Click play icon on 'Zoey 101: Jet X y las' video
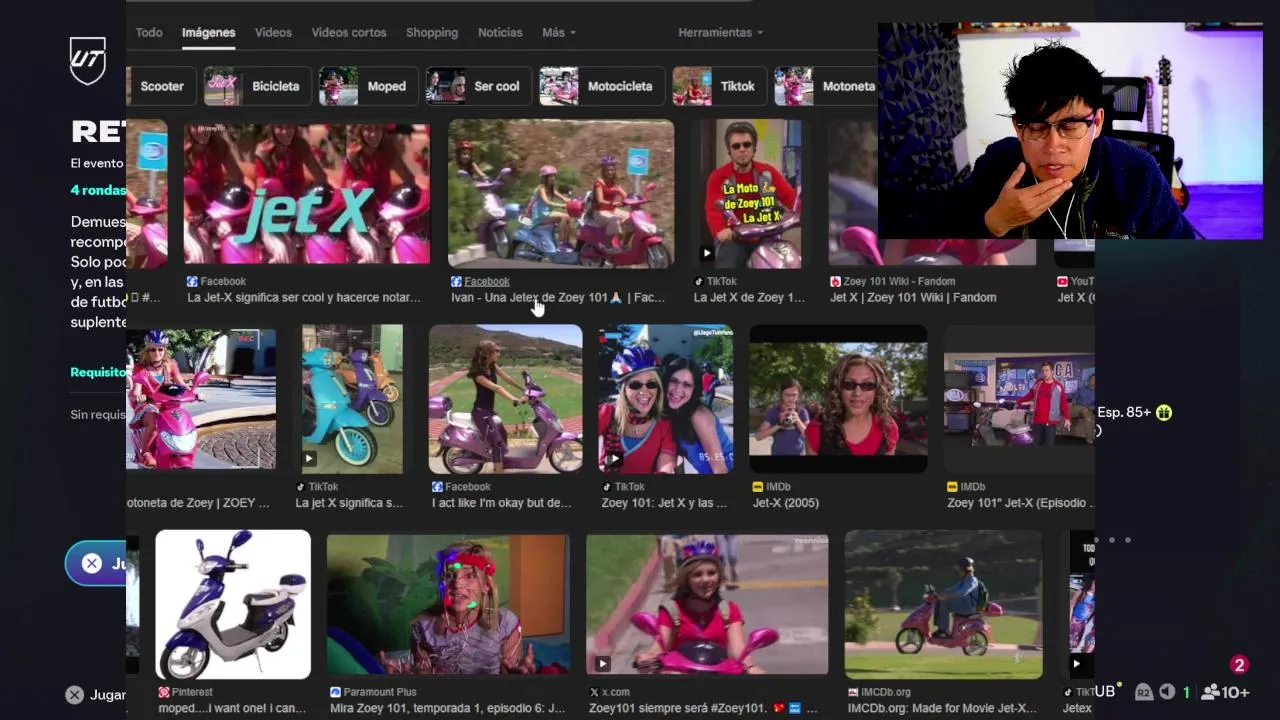The height and width of the screenshot is (720, 1280). click(613, 459)
